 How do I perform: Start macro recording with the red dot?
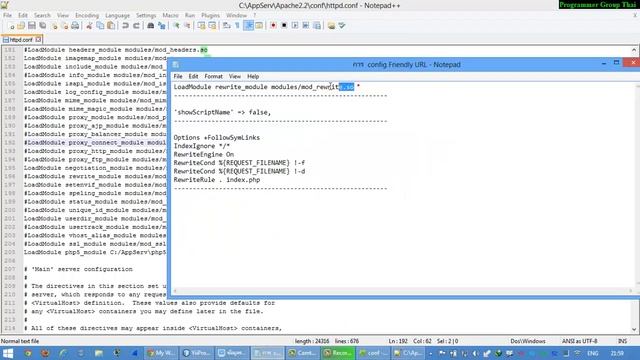tap(273, 26)
